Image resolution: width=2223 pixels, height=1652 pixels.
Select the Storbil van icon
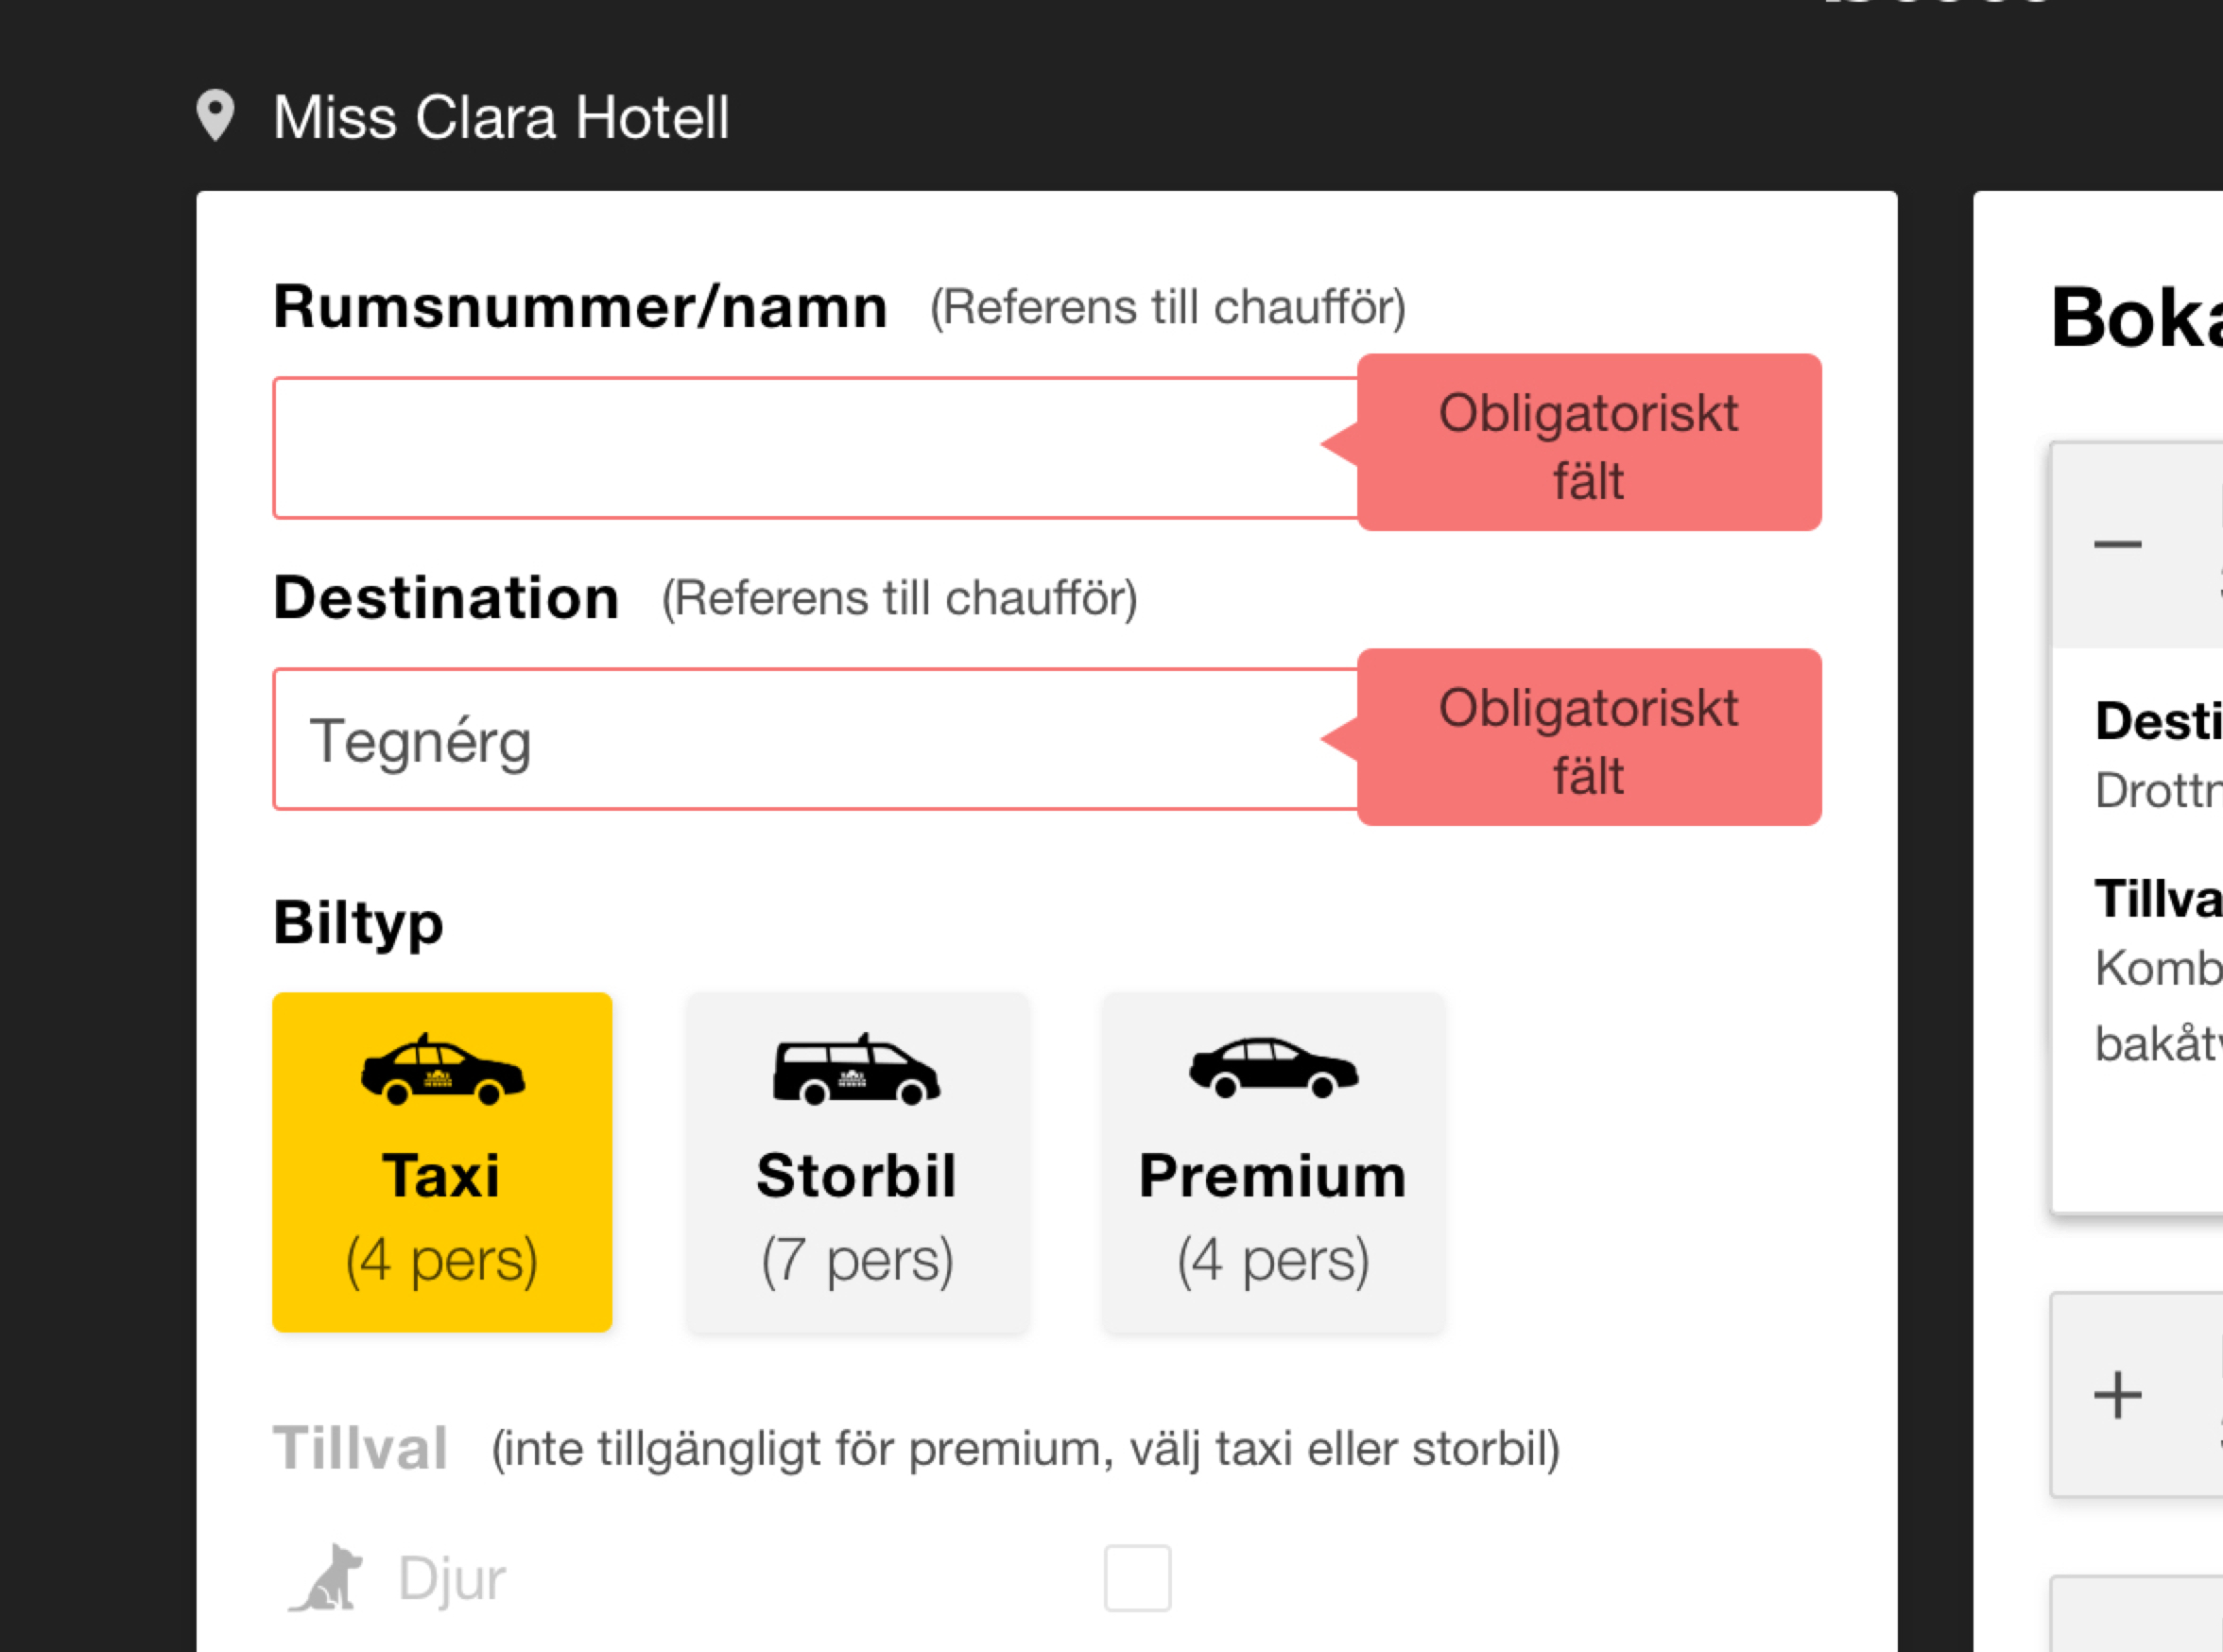click(x=856, y=1070)
